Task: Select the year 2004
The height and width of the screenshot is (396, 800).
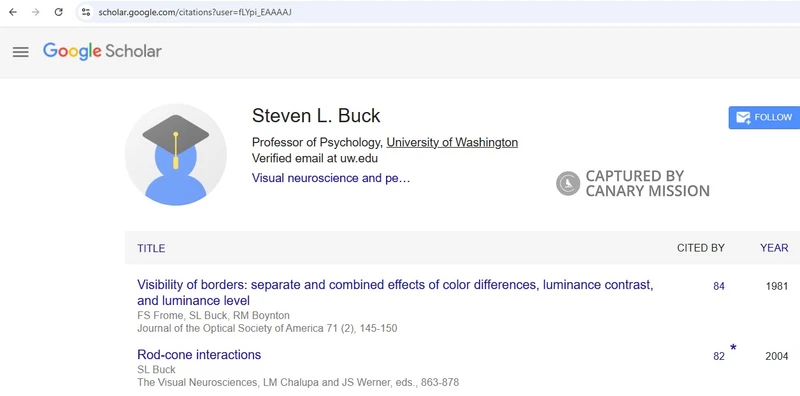Action: coord(777,356)
